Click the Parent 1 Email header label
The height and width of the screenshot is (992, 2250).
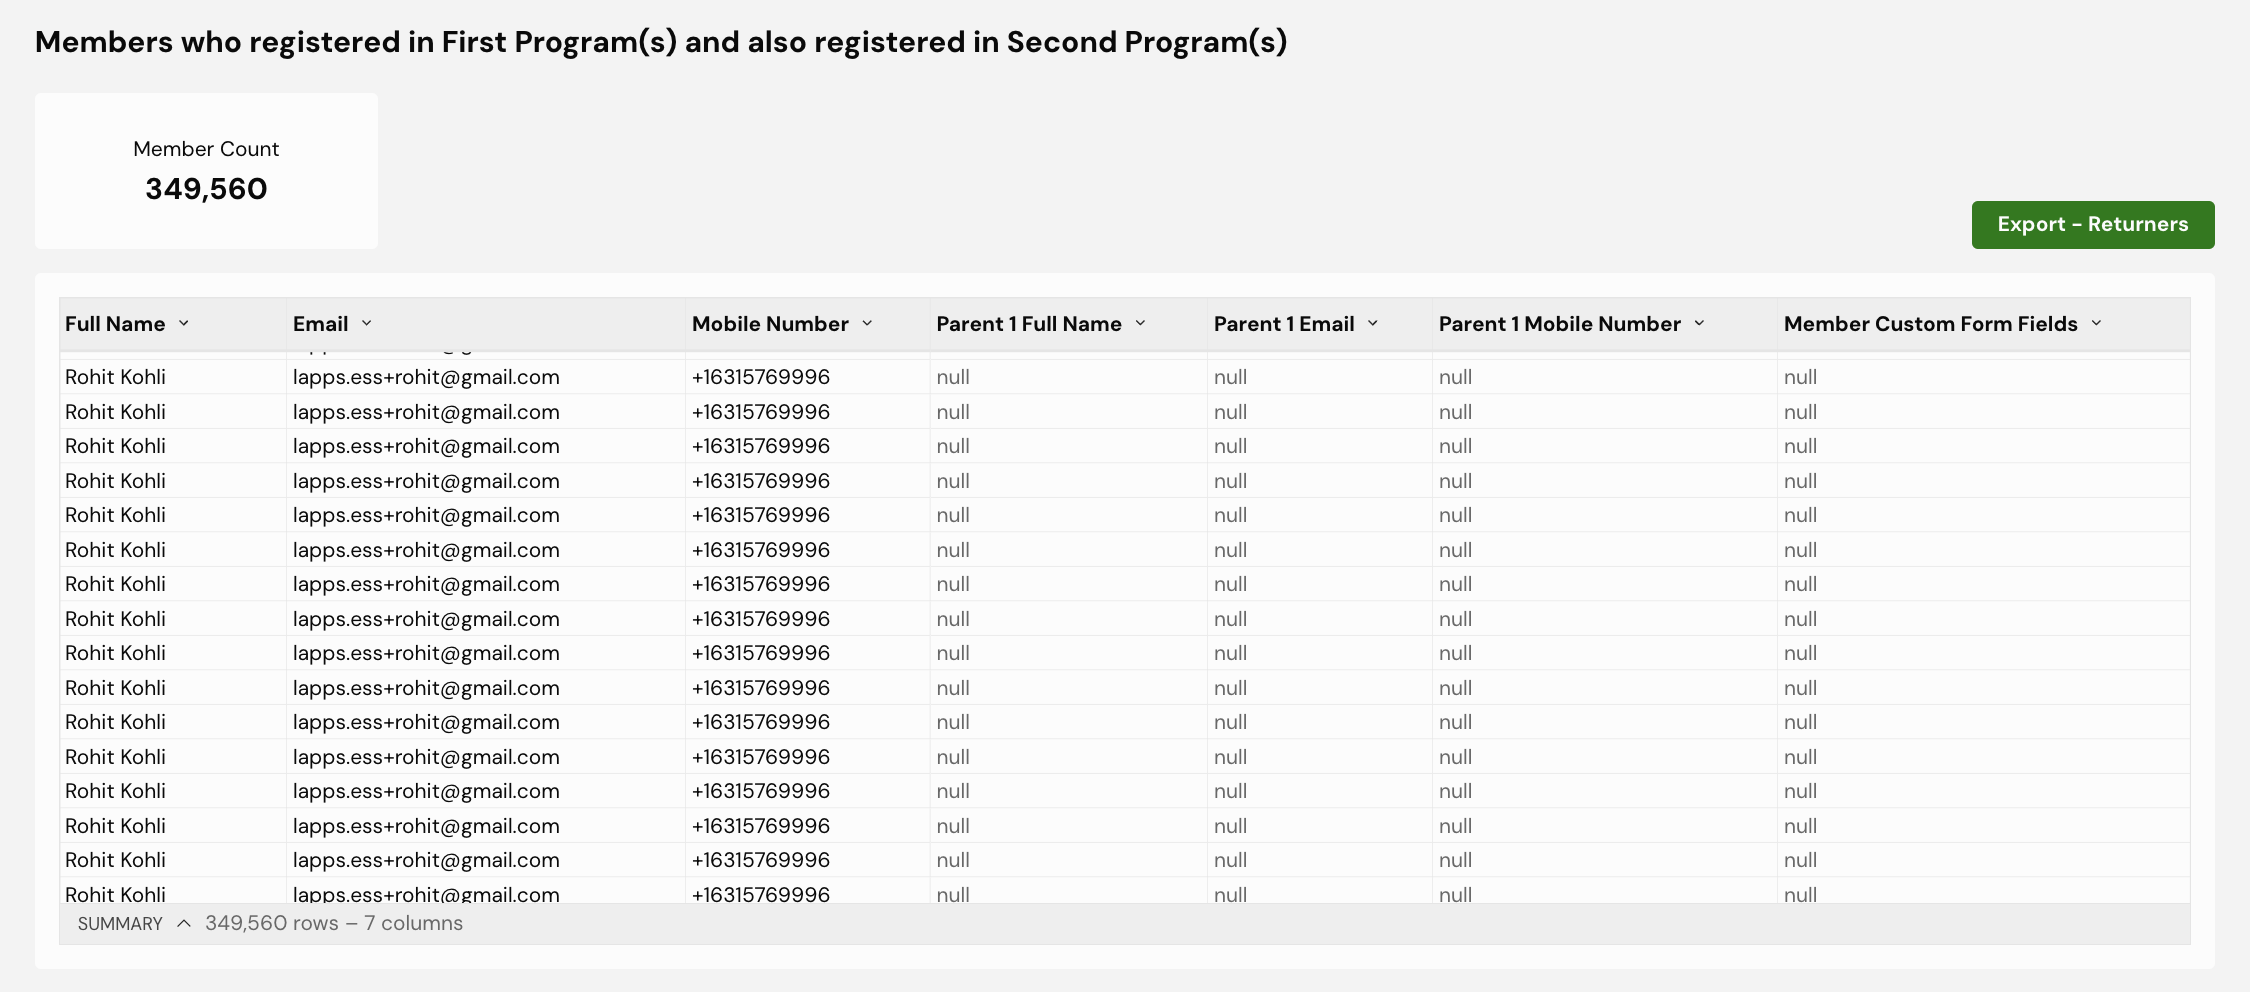tap(1284, 324)
